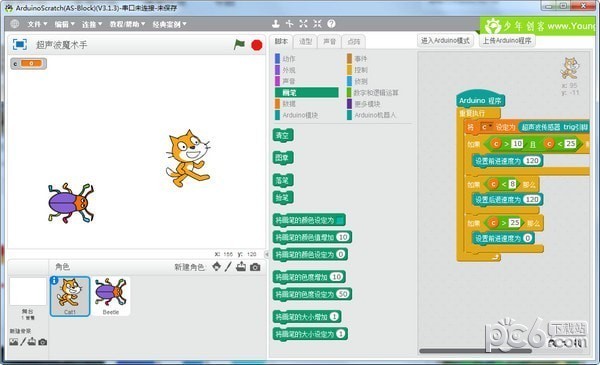Screen dimensions: 600x365
Task: Upload a backdrop from a file
Action: [32, 342]
